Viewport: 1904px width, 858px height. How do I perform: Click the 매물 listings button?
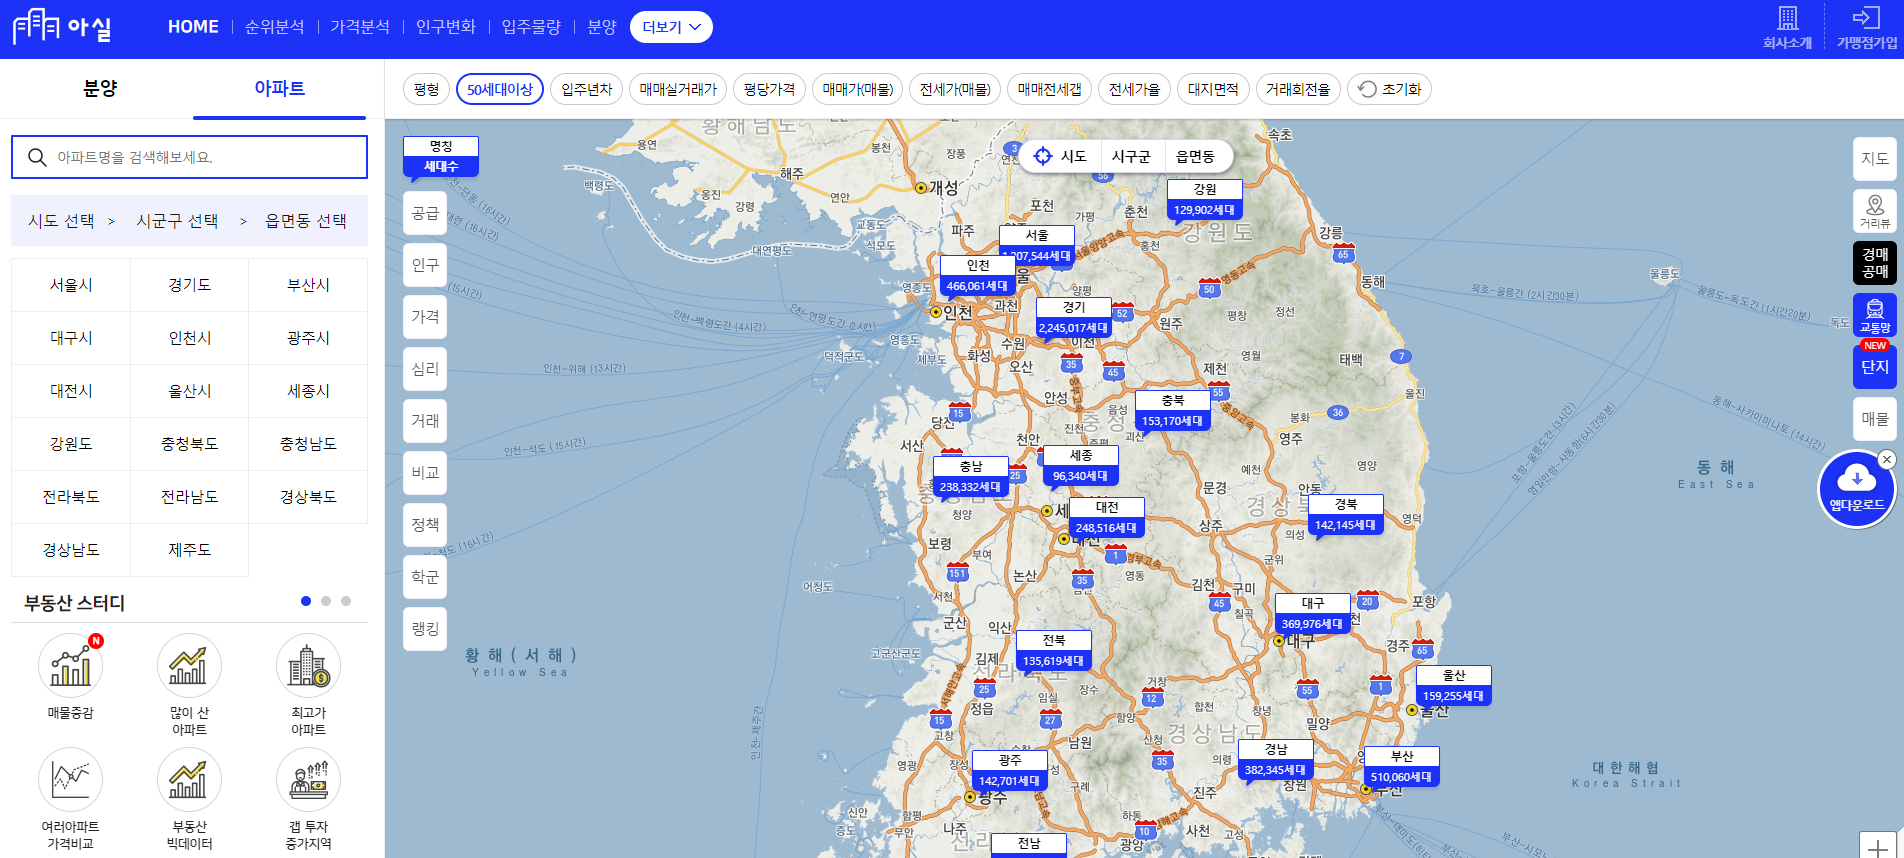1875,419
